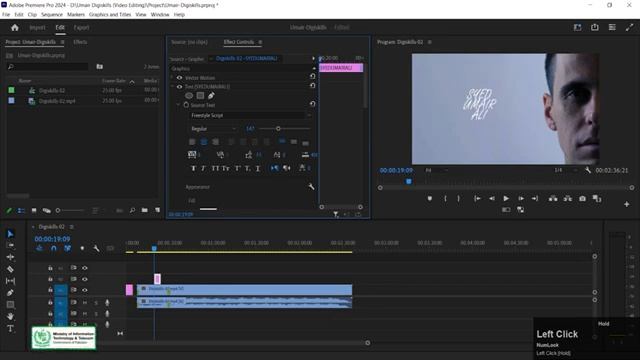Click the Lift button in Program monitor

click(x=553, y=198)
